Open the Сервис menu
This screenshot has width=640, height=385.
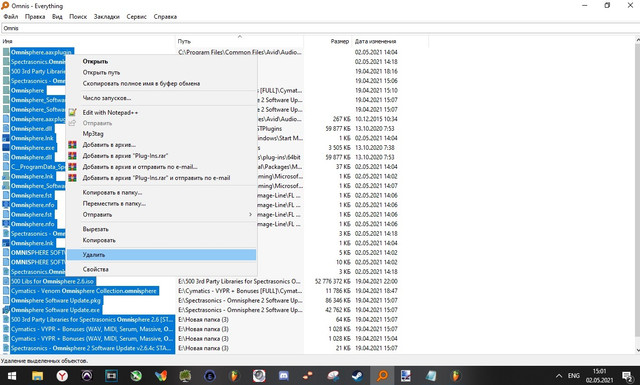click(x=136, y=17)
